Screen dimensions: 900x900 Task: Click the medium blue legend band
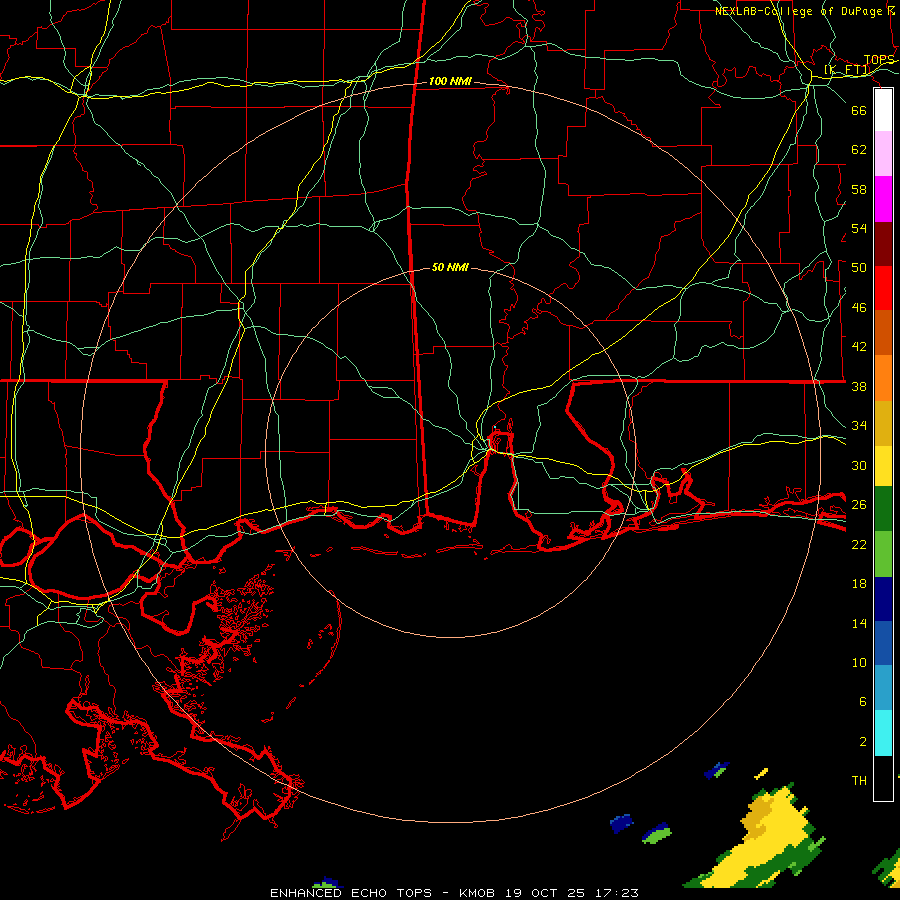tap(883, 643)
